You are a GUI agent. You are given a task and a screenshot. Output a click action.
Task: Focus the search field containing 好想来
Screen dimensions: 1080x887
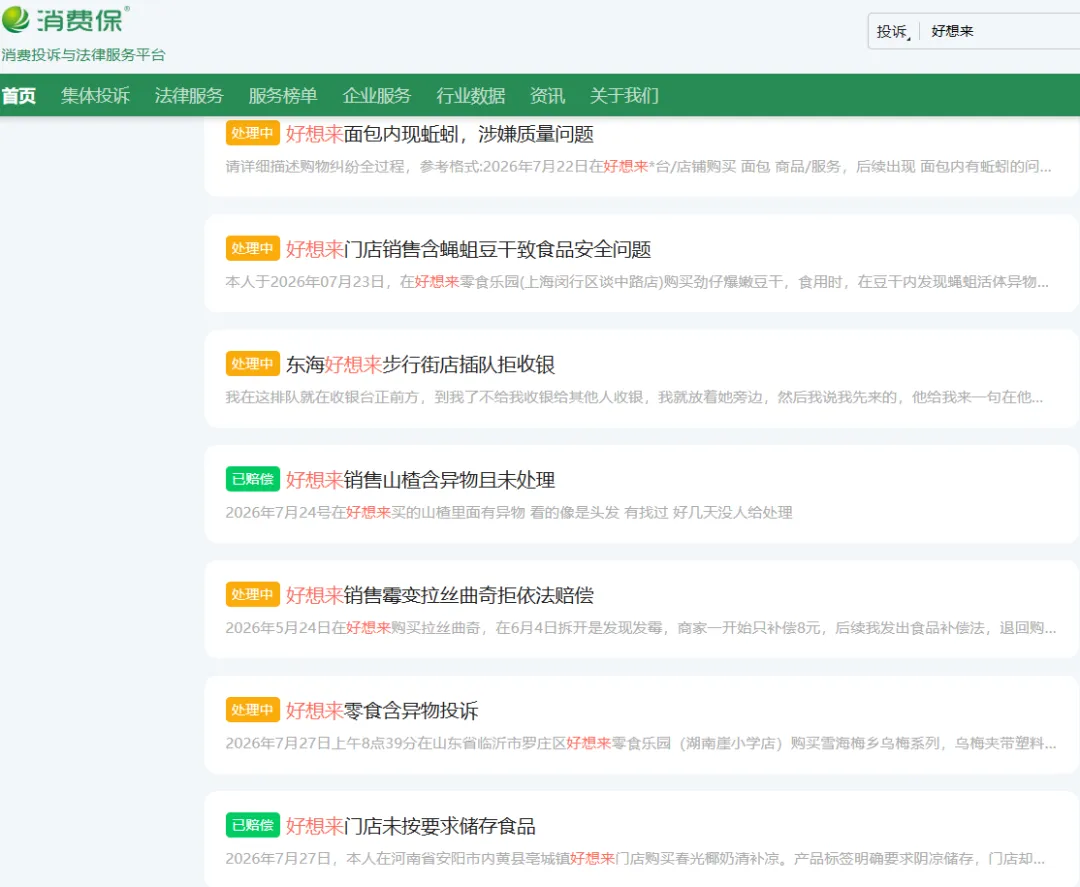tap(1002, 31)
